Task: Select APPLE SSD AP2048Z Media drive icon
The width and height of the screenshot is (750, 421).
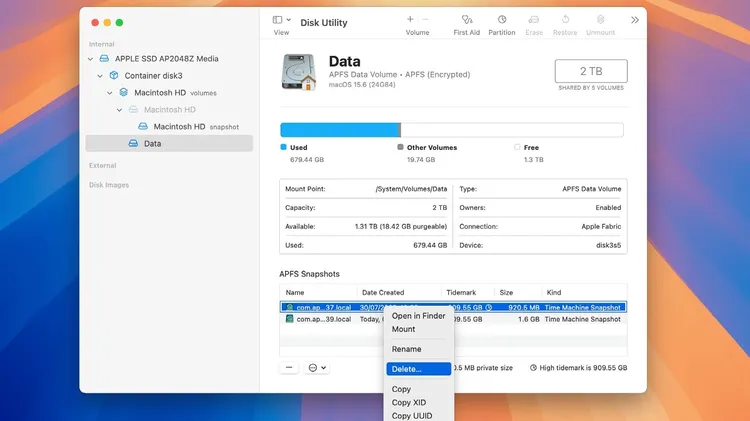Action: pos(104,58)
